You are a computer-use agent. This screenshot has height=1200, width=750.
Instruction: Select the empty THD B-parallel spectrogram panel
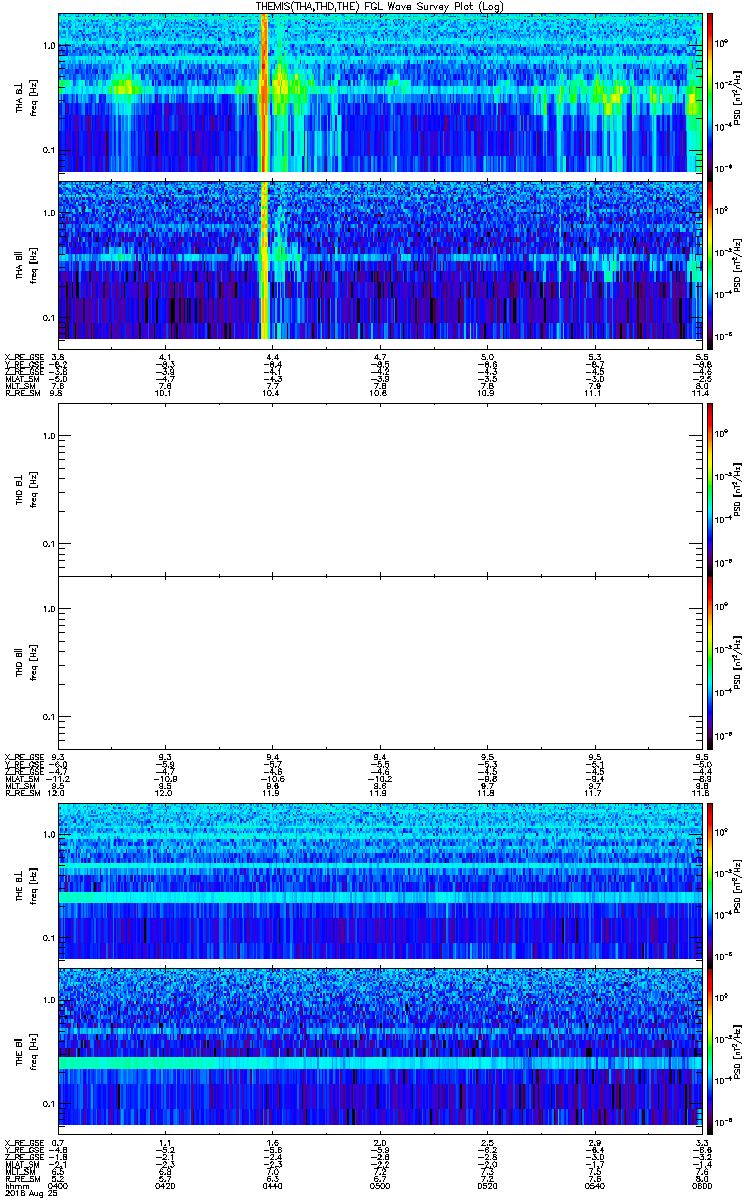(379, 662)
